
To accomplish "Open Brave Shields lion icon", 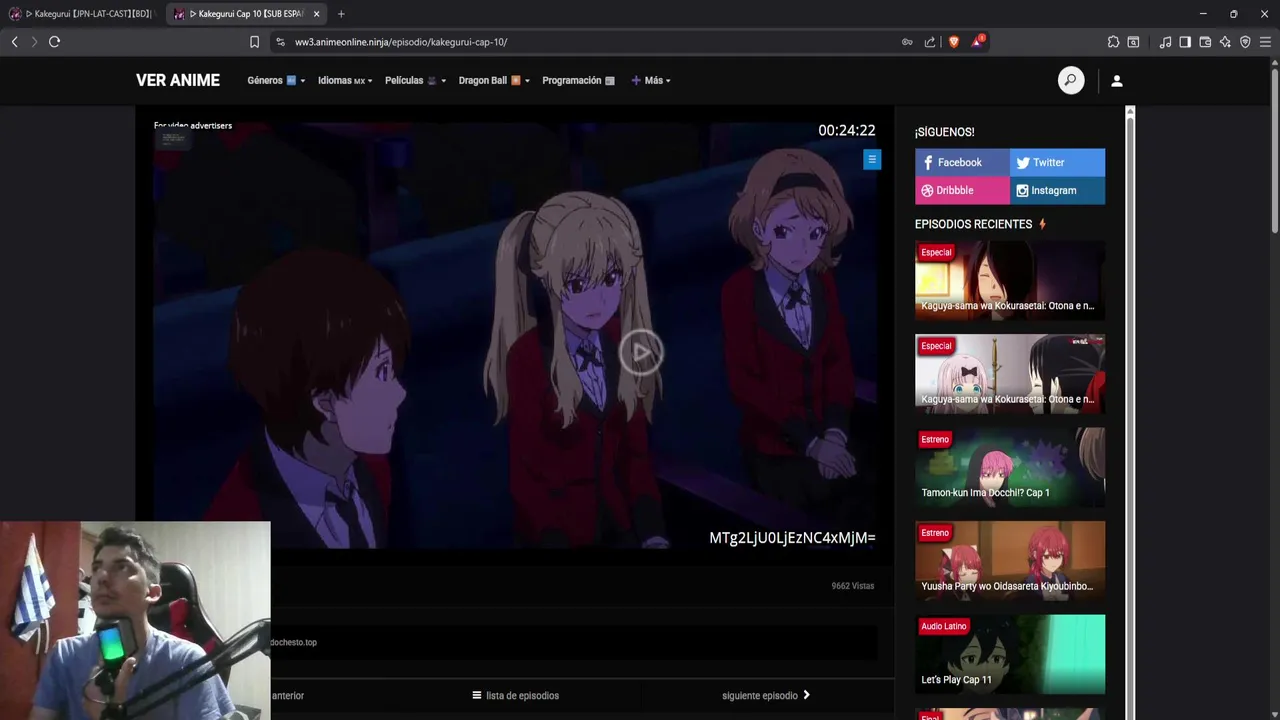I will (953, 42).
